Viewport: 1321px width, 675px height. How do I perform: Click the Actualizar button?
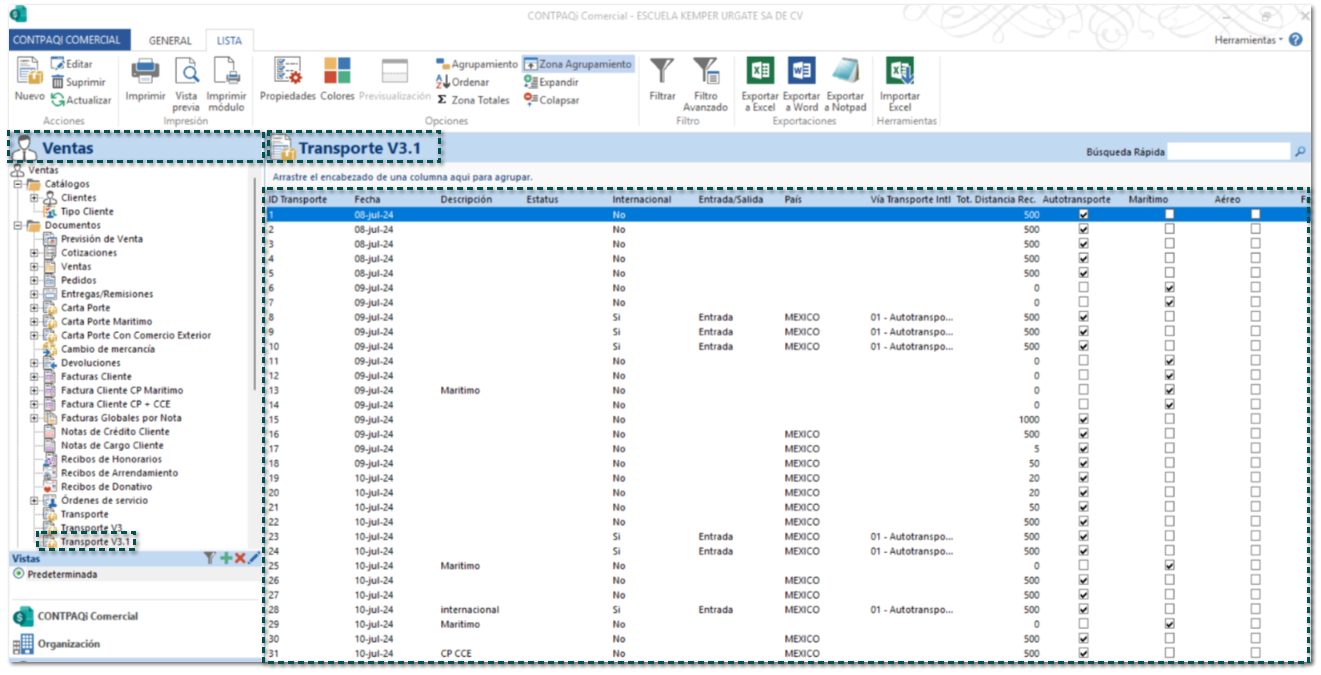pyautogui.click(x=82, y=100)
